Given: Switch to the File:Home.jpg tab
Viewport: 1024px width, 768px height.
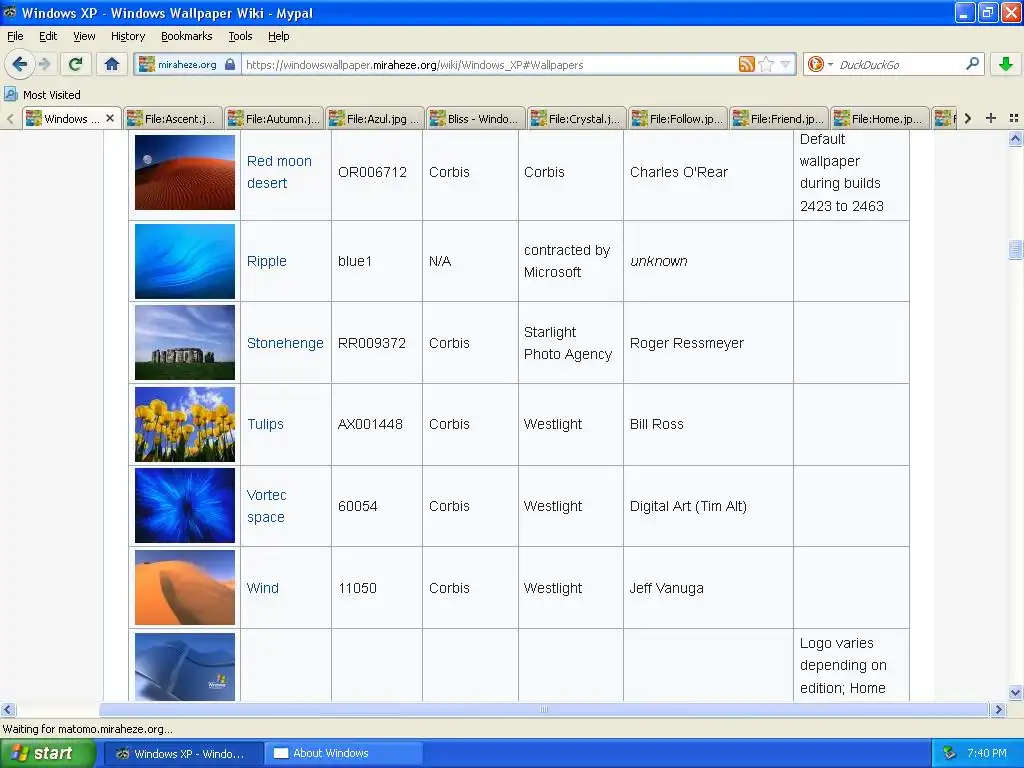Looking at the screenshot, I should (x=880, y=119).
